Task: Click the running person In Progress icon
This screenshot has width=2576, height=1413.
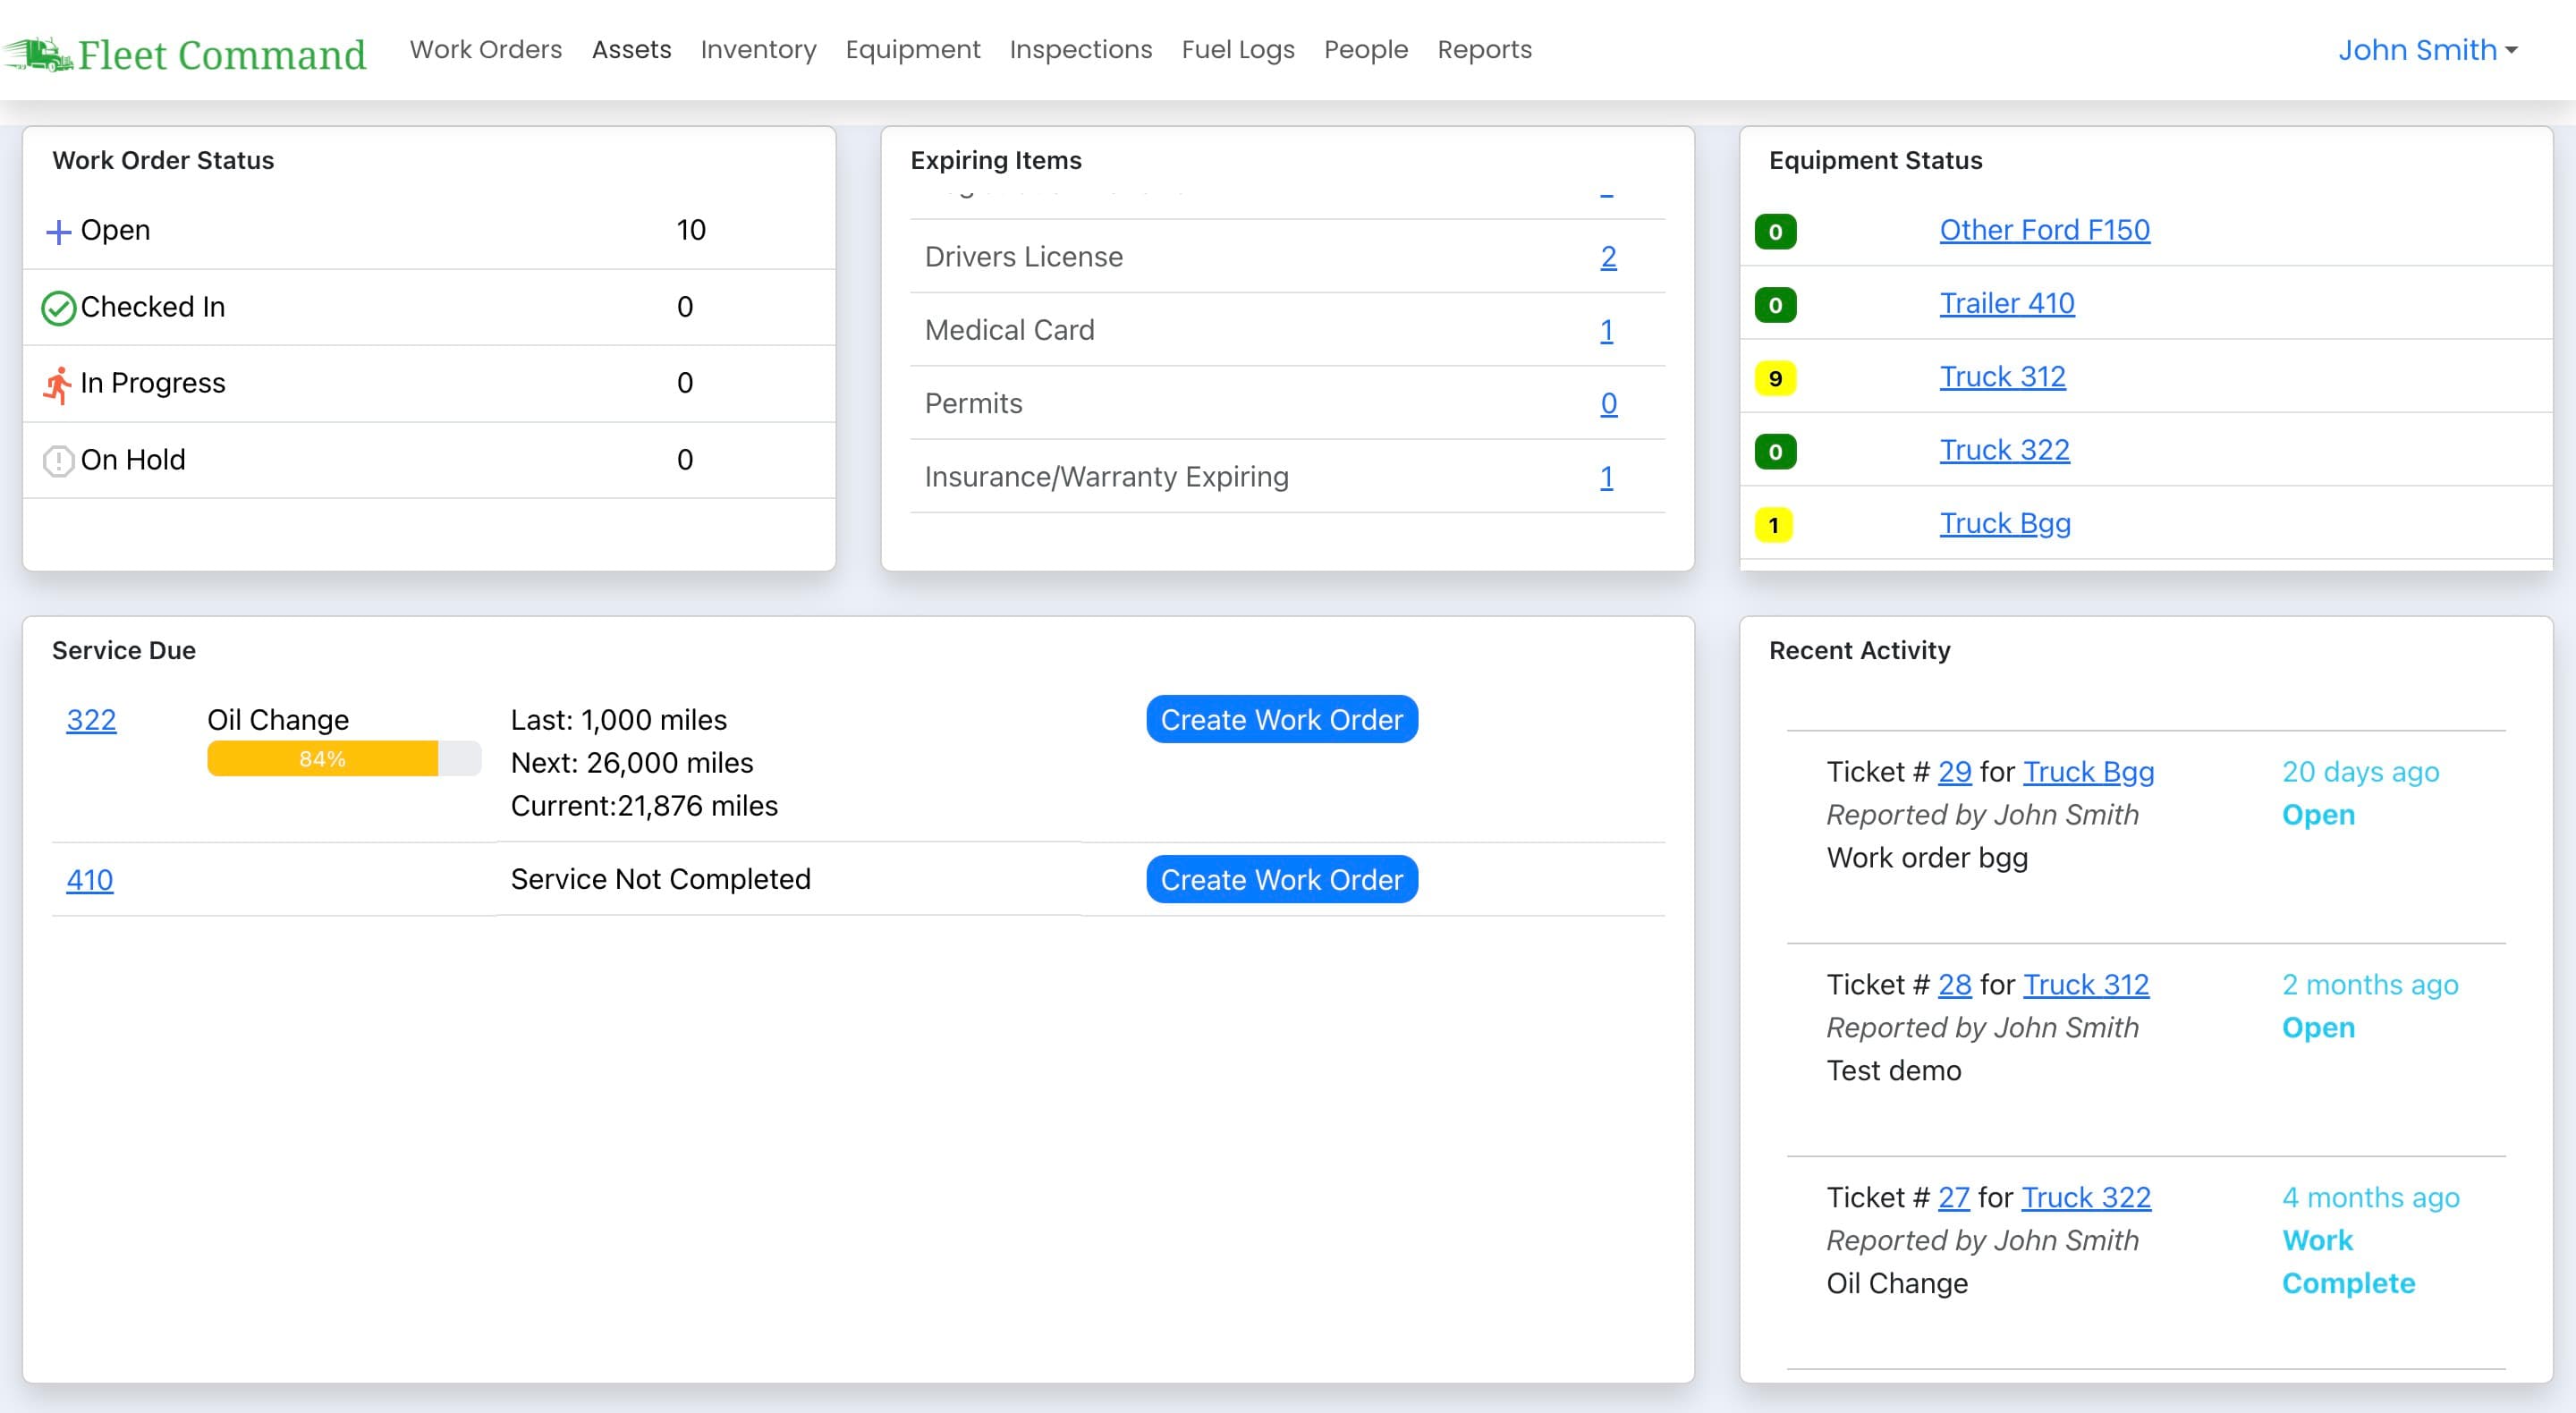Action: (58, 385)
